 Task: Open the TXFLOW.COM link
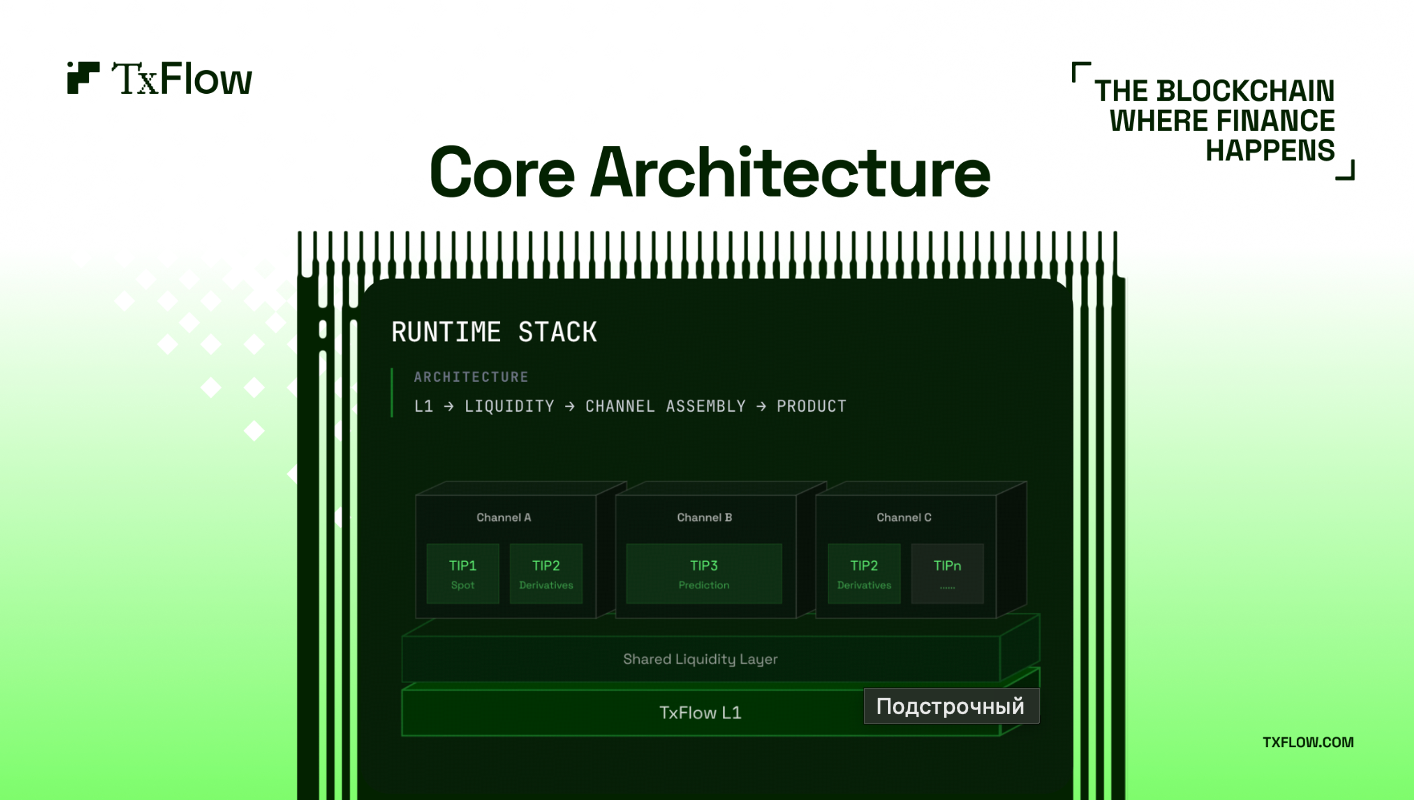[x=1307, y=742]
